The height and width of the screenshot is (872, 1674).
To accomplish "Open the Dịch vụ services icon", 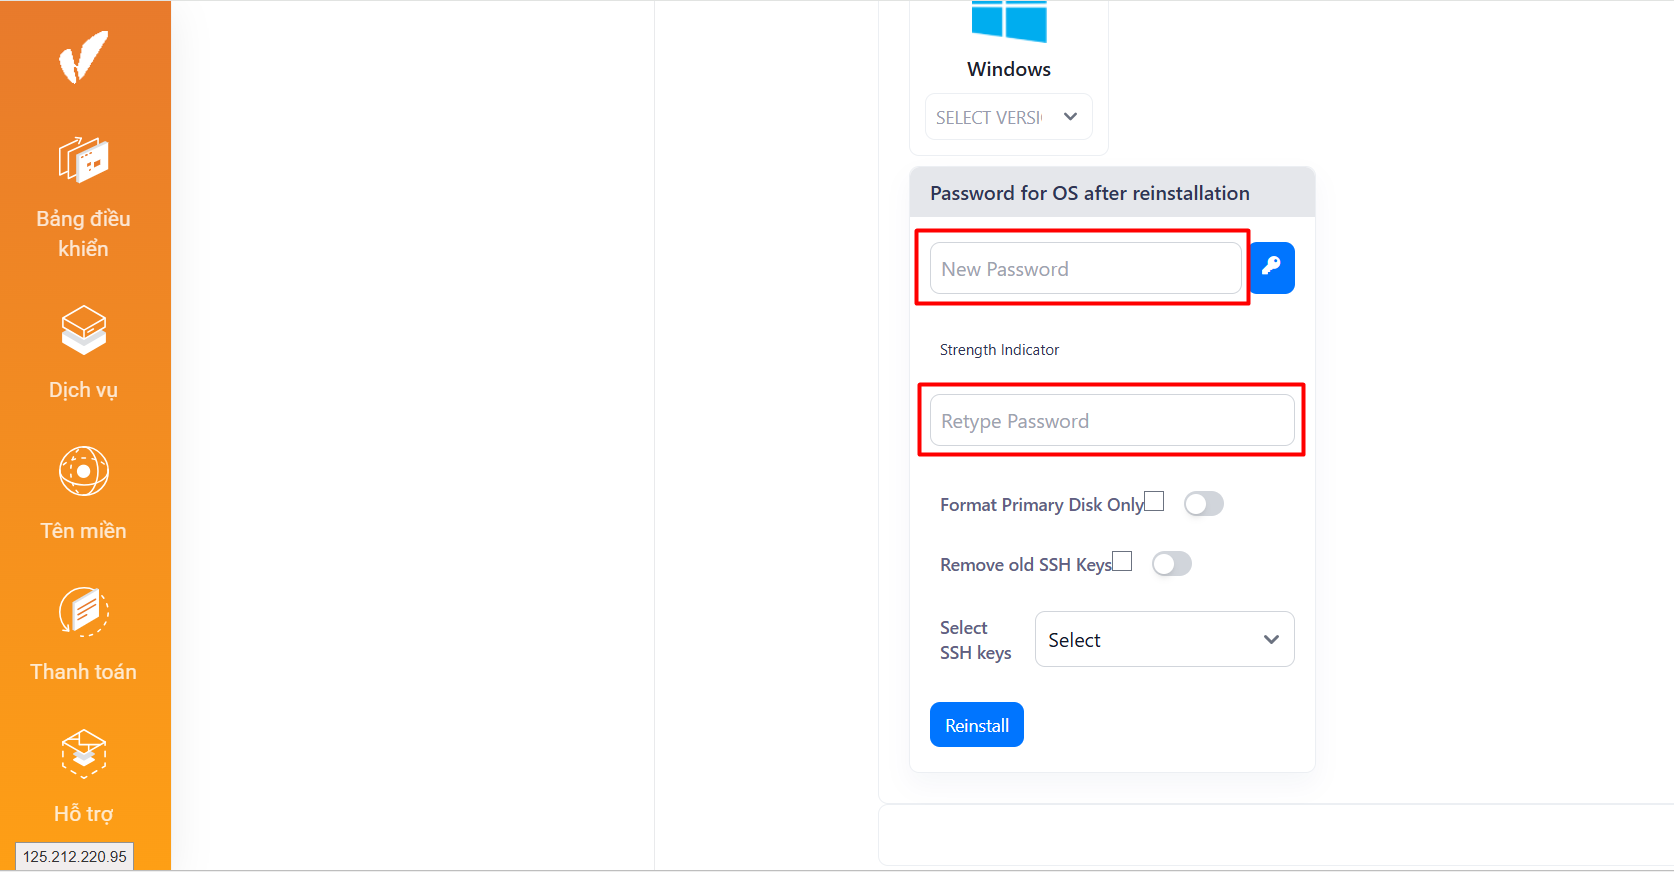I will [83, 330].
